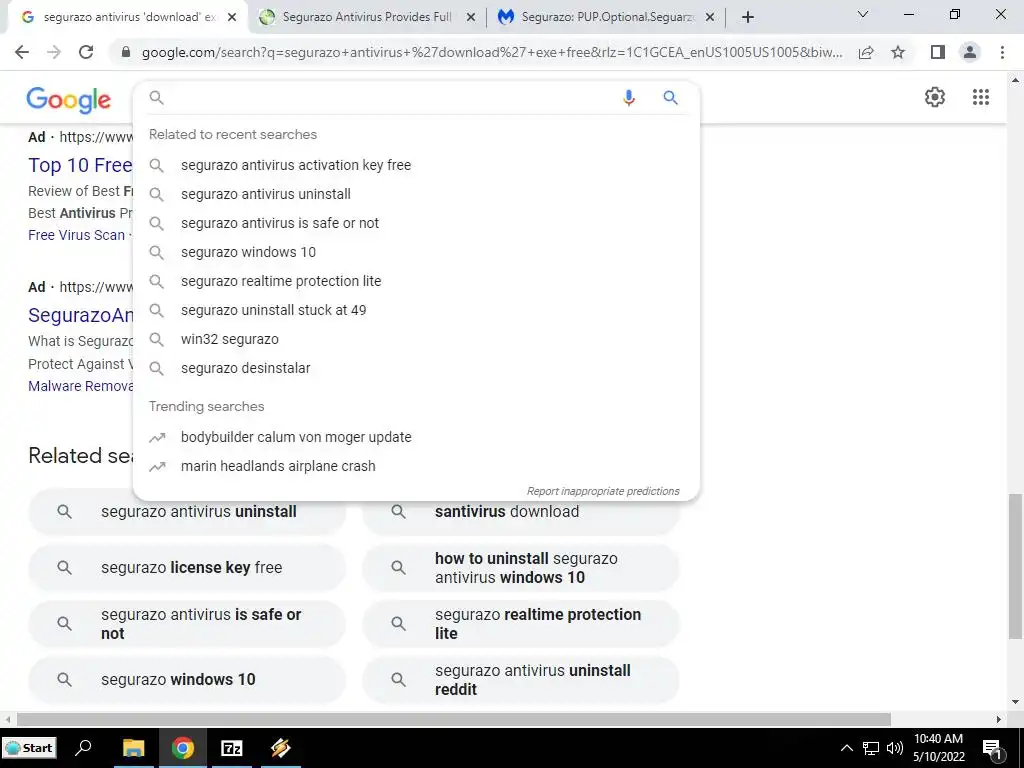Click the browser forward arrow
1024x768 pixels.
pos(54,52)
